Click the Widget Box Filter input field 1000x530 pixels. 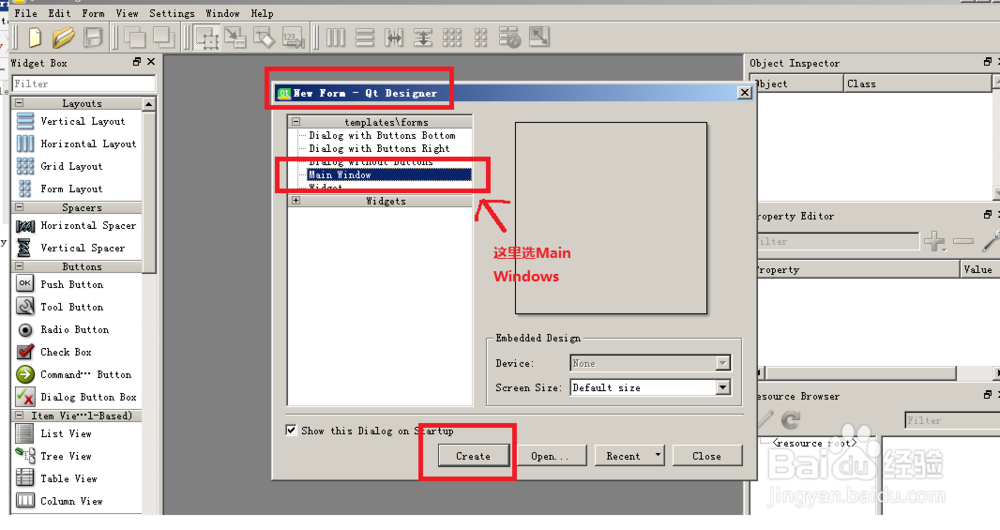tap(84, 84)
